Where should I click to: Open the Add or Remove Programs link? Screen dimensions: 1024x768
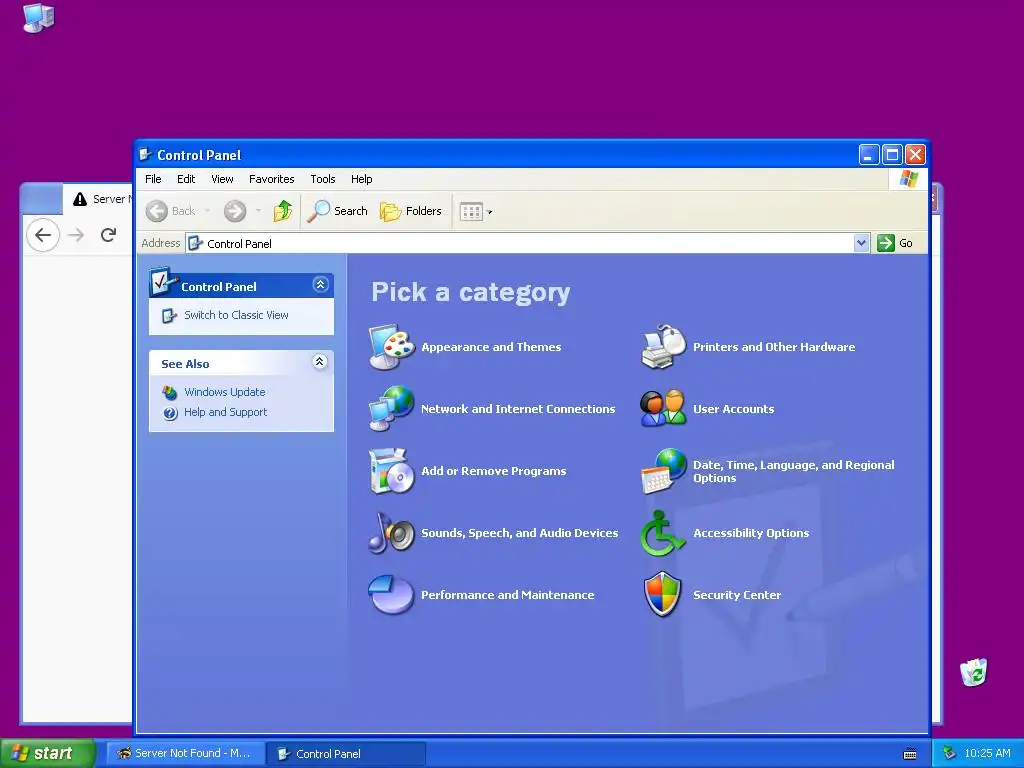coord(494,472)
